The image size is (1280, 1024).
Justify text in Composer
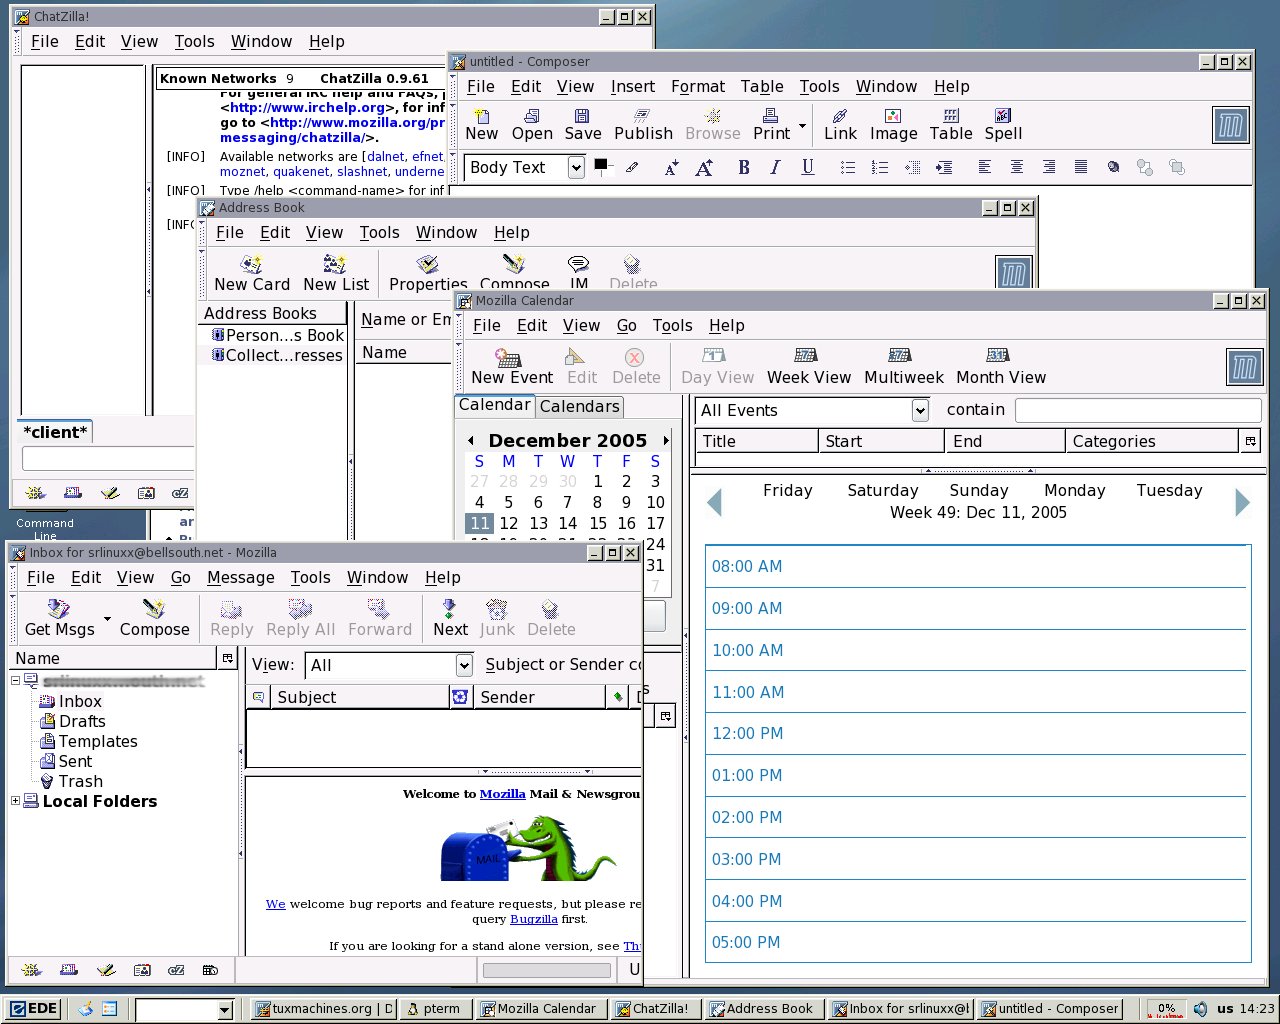click(1081, 167)
